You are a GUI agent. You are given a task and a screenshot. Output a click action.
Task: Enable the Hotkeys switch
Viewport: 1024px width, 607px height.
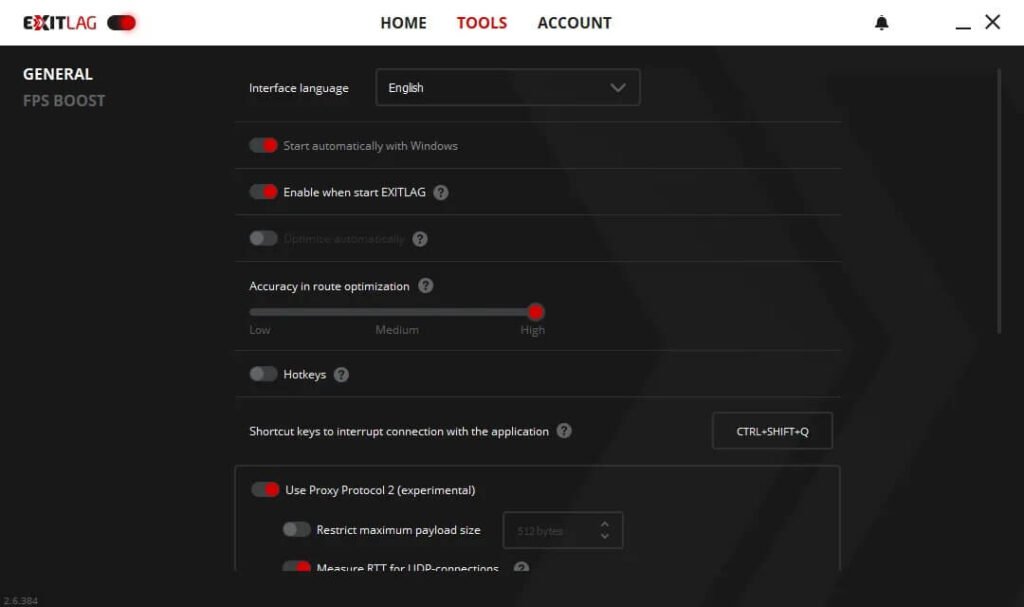263,374
